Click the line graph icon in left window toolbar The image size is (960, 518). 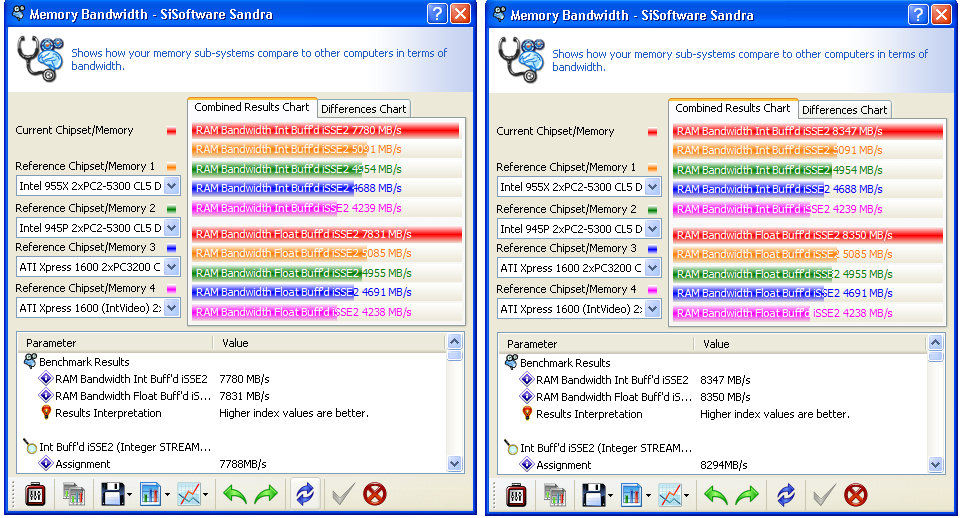[x=188, y=494]
